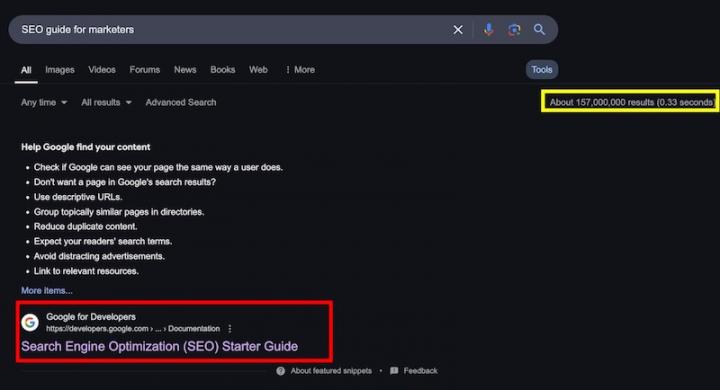
Task: Switch to the Books tab
Action: tap(223, 70)
